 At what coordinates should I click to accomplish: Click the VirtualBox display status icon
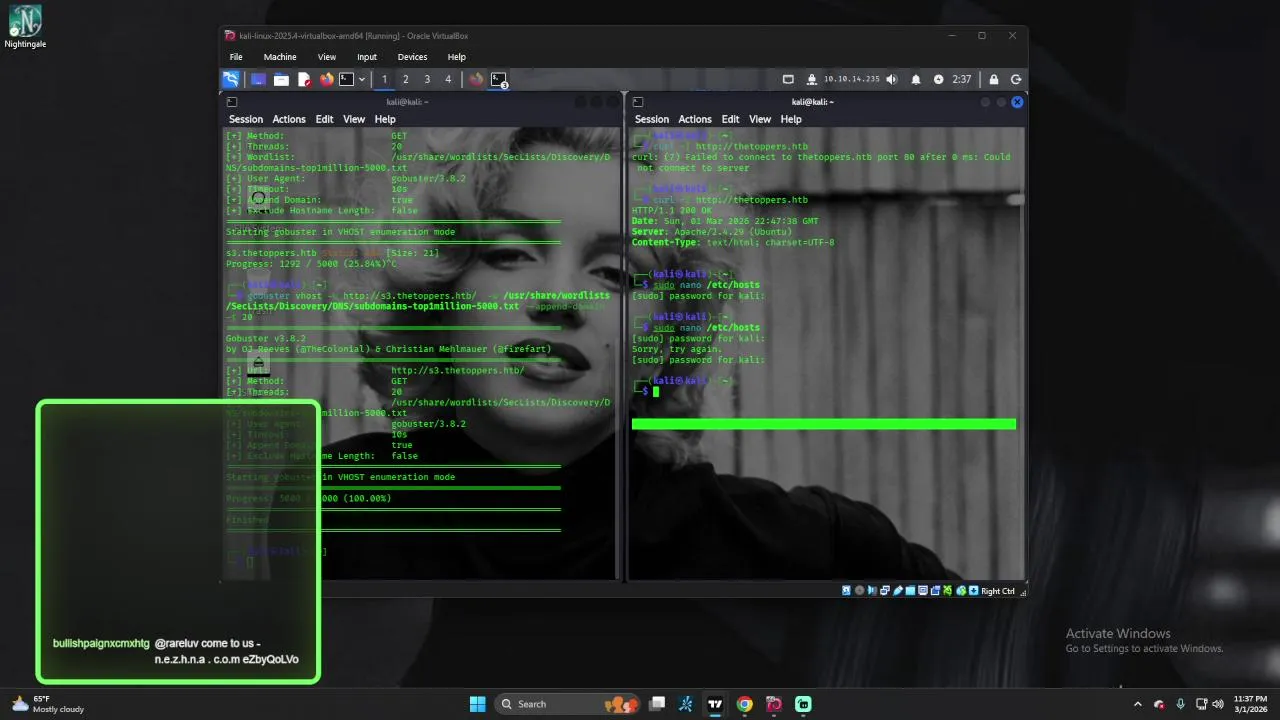(x=922, y=591)
